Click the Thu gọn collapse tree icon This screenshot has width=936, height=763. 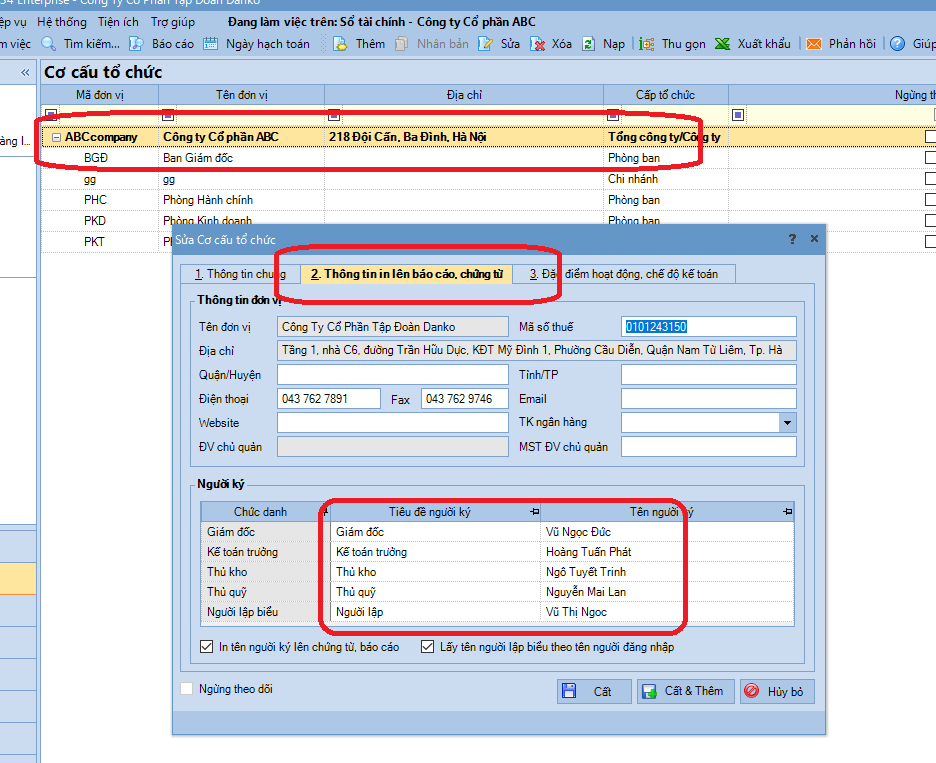click(646, 44)
